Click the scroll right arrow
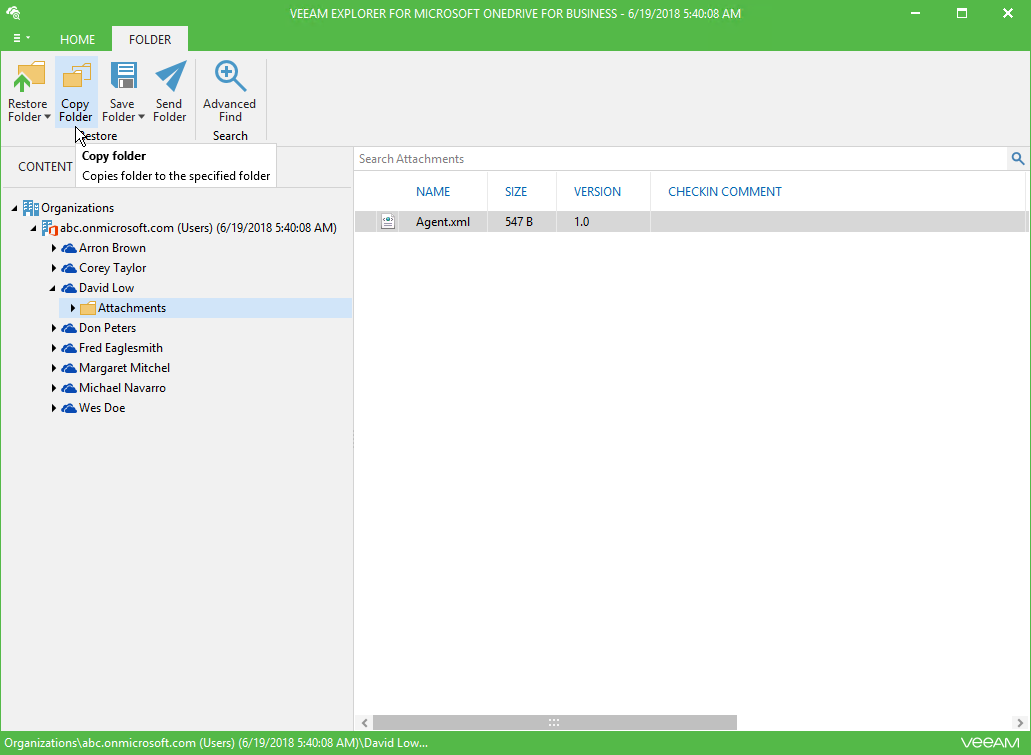 tap(1020, 722)
